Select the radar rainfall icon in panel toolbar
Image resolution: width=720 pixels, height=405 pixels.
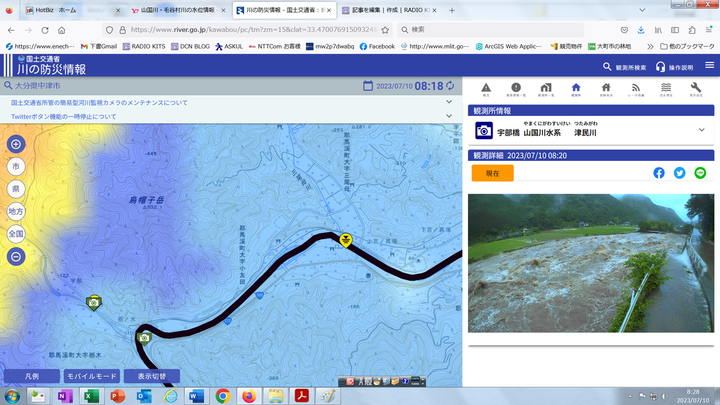click(636, 89)
